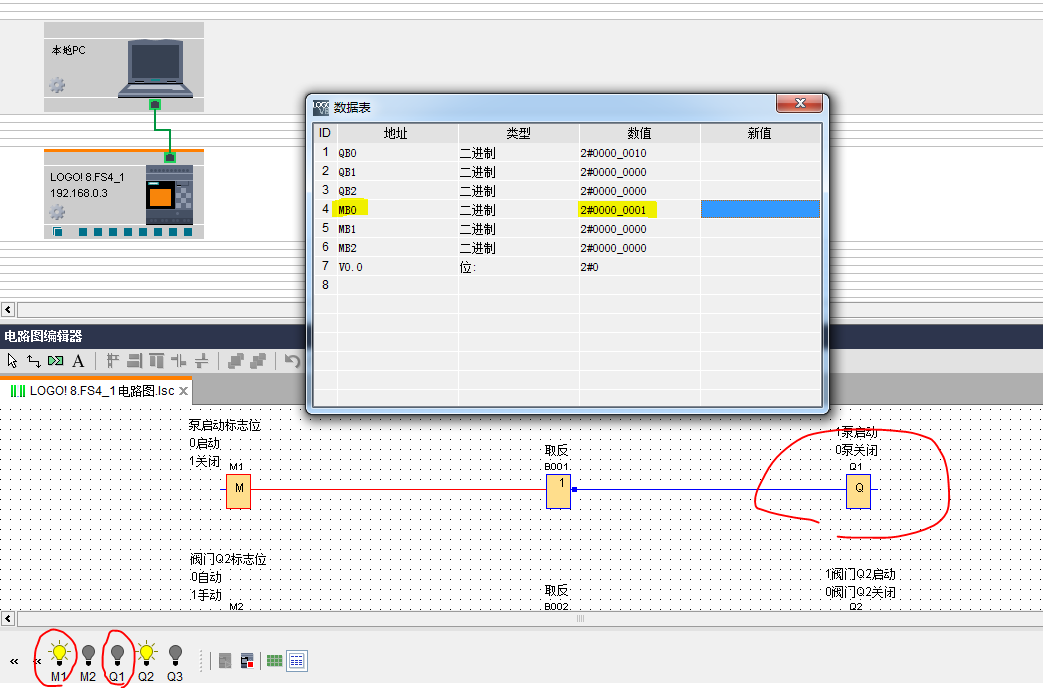Viewport: 1043px width, 688px height.
Task: Select the B001 NOT block
Action: coord(559,492)
